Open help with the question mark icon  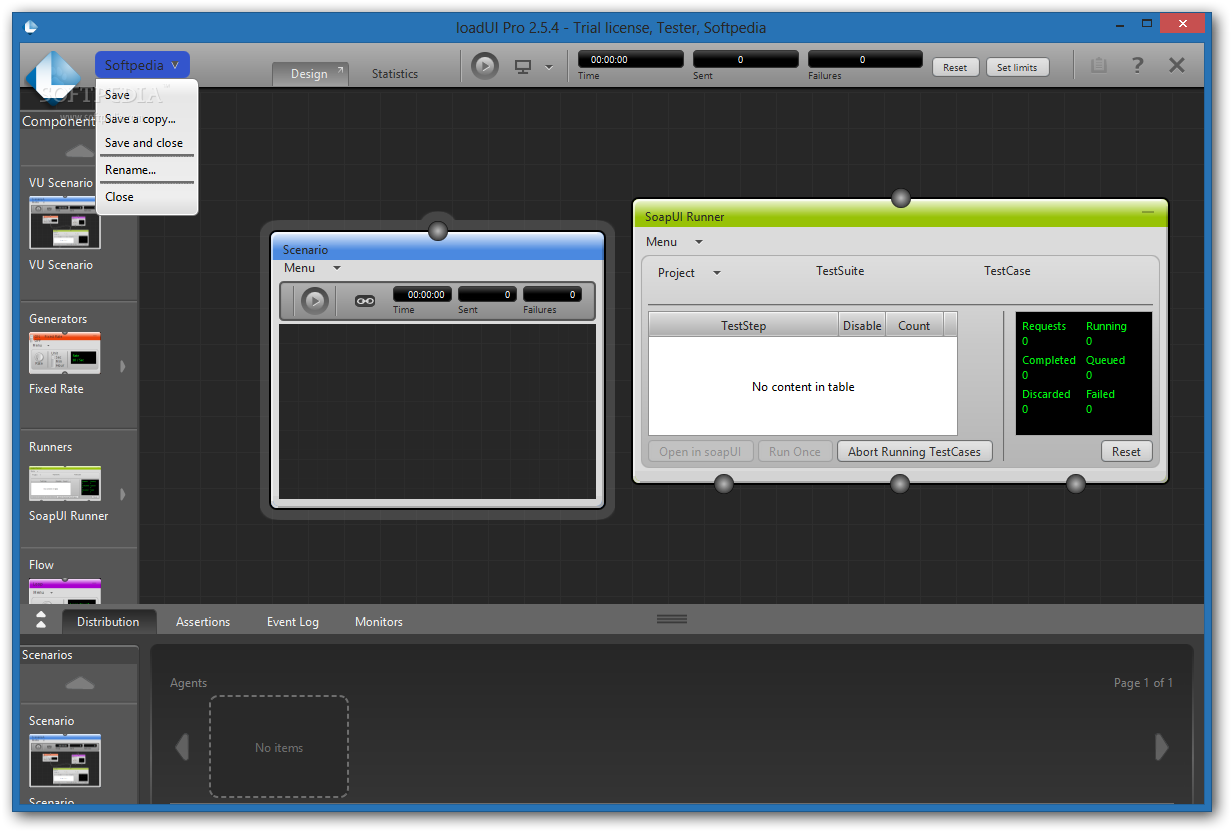[x=1137, y=65]
